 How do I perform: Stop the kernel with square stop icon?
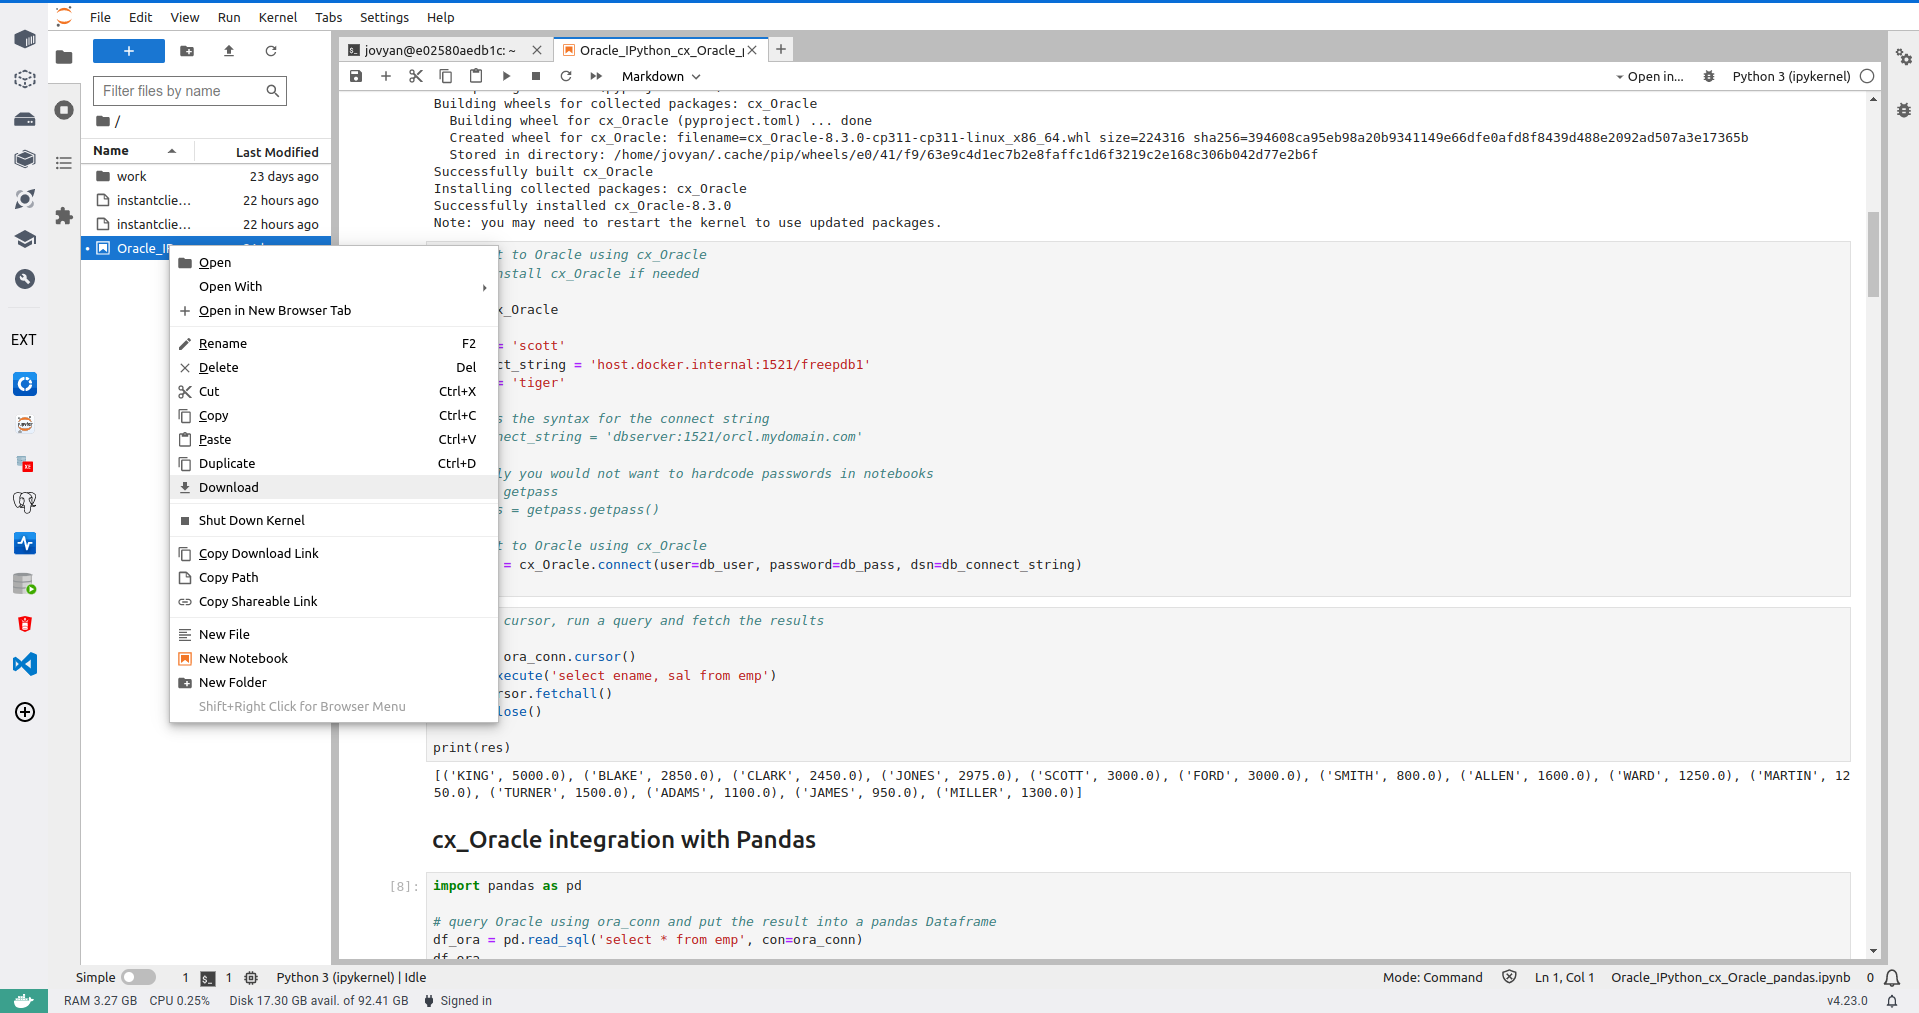(536, 76)
